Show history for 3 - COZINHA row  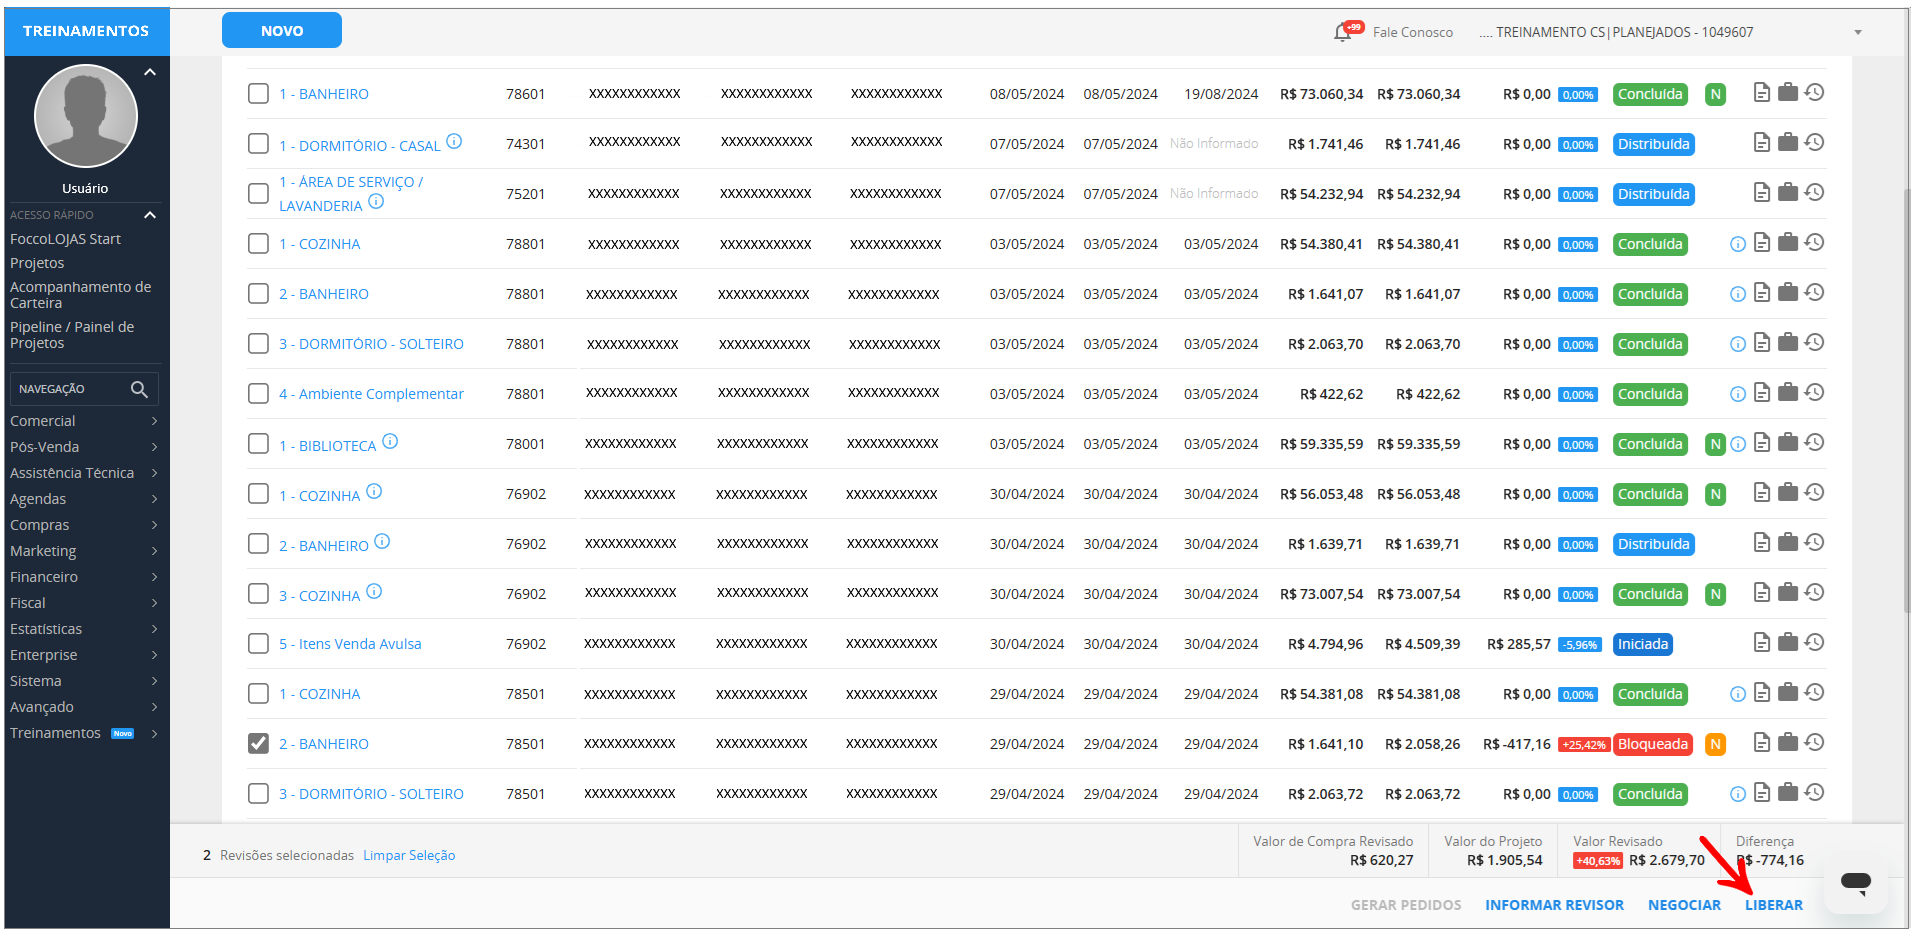[1814, 593]
